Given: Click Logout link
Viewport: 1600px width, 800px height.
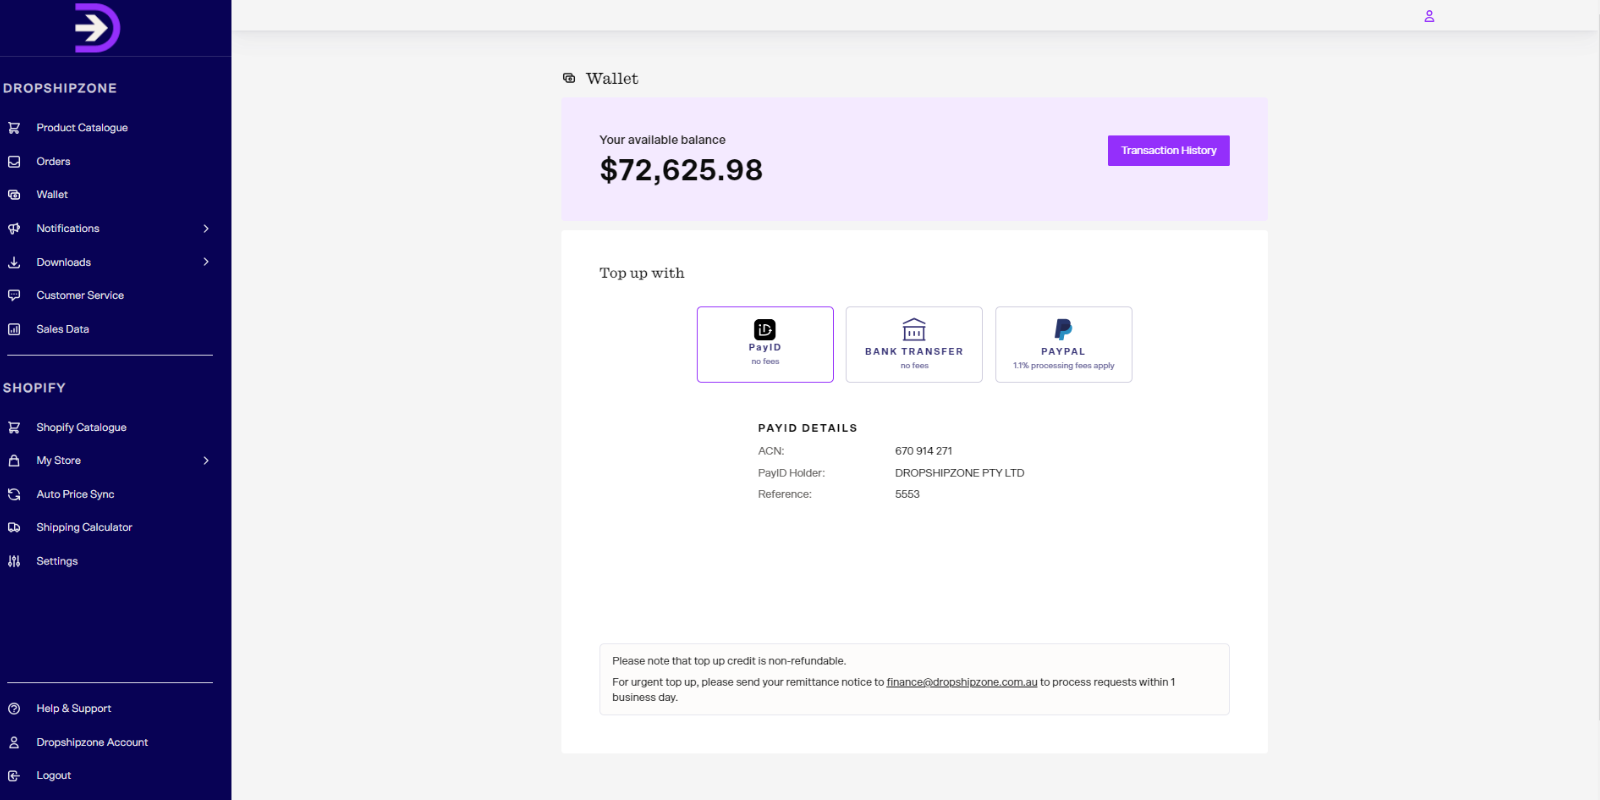Looking at the screenshot, I should [53, 776].
